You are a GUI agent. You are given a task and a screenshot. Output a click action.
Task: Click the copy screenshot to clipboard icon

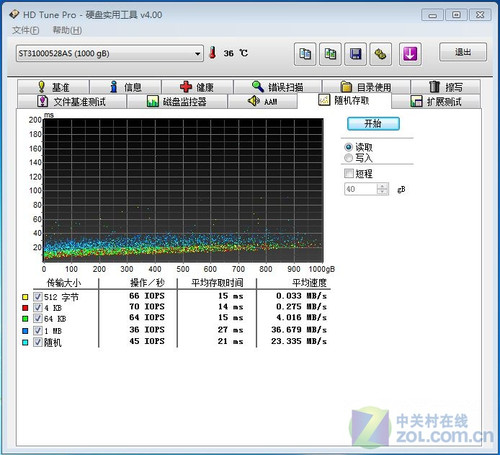click(x=330, y=54)
